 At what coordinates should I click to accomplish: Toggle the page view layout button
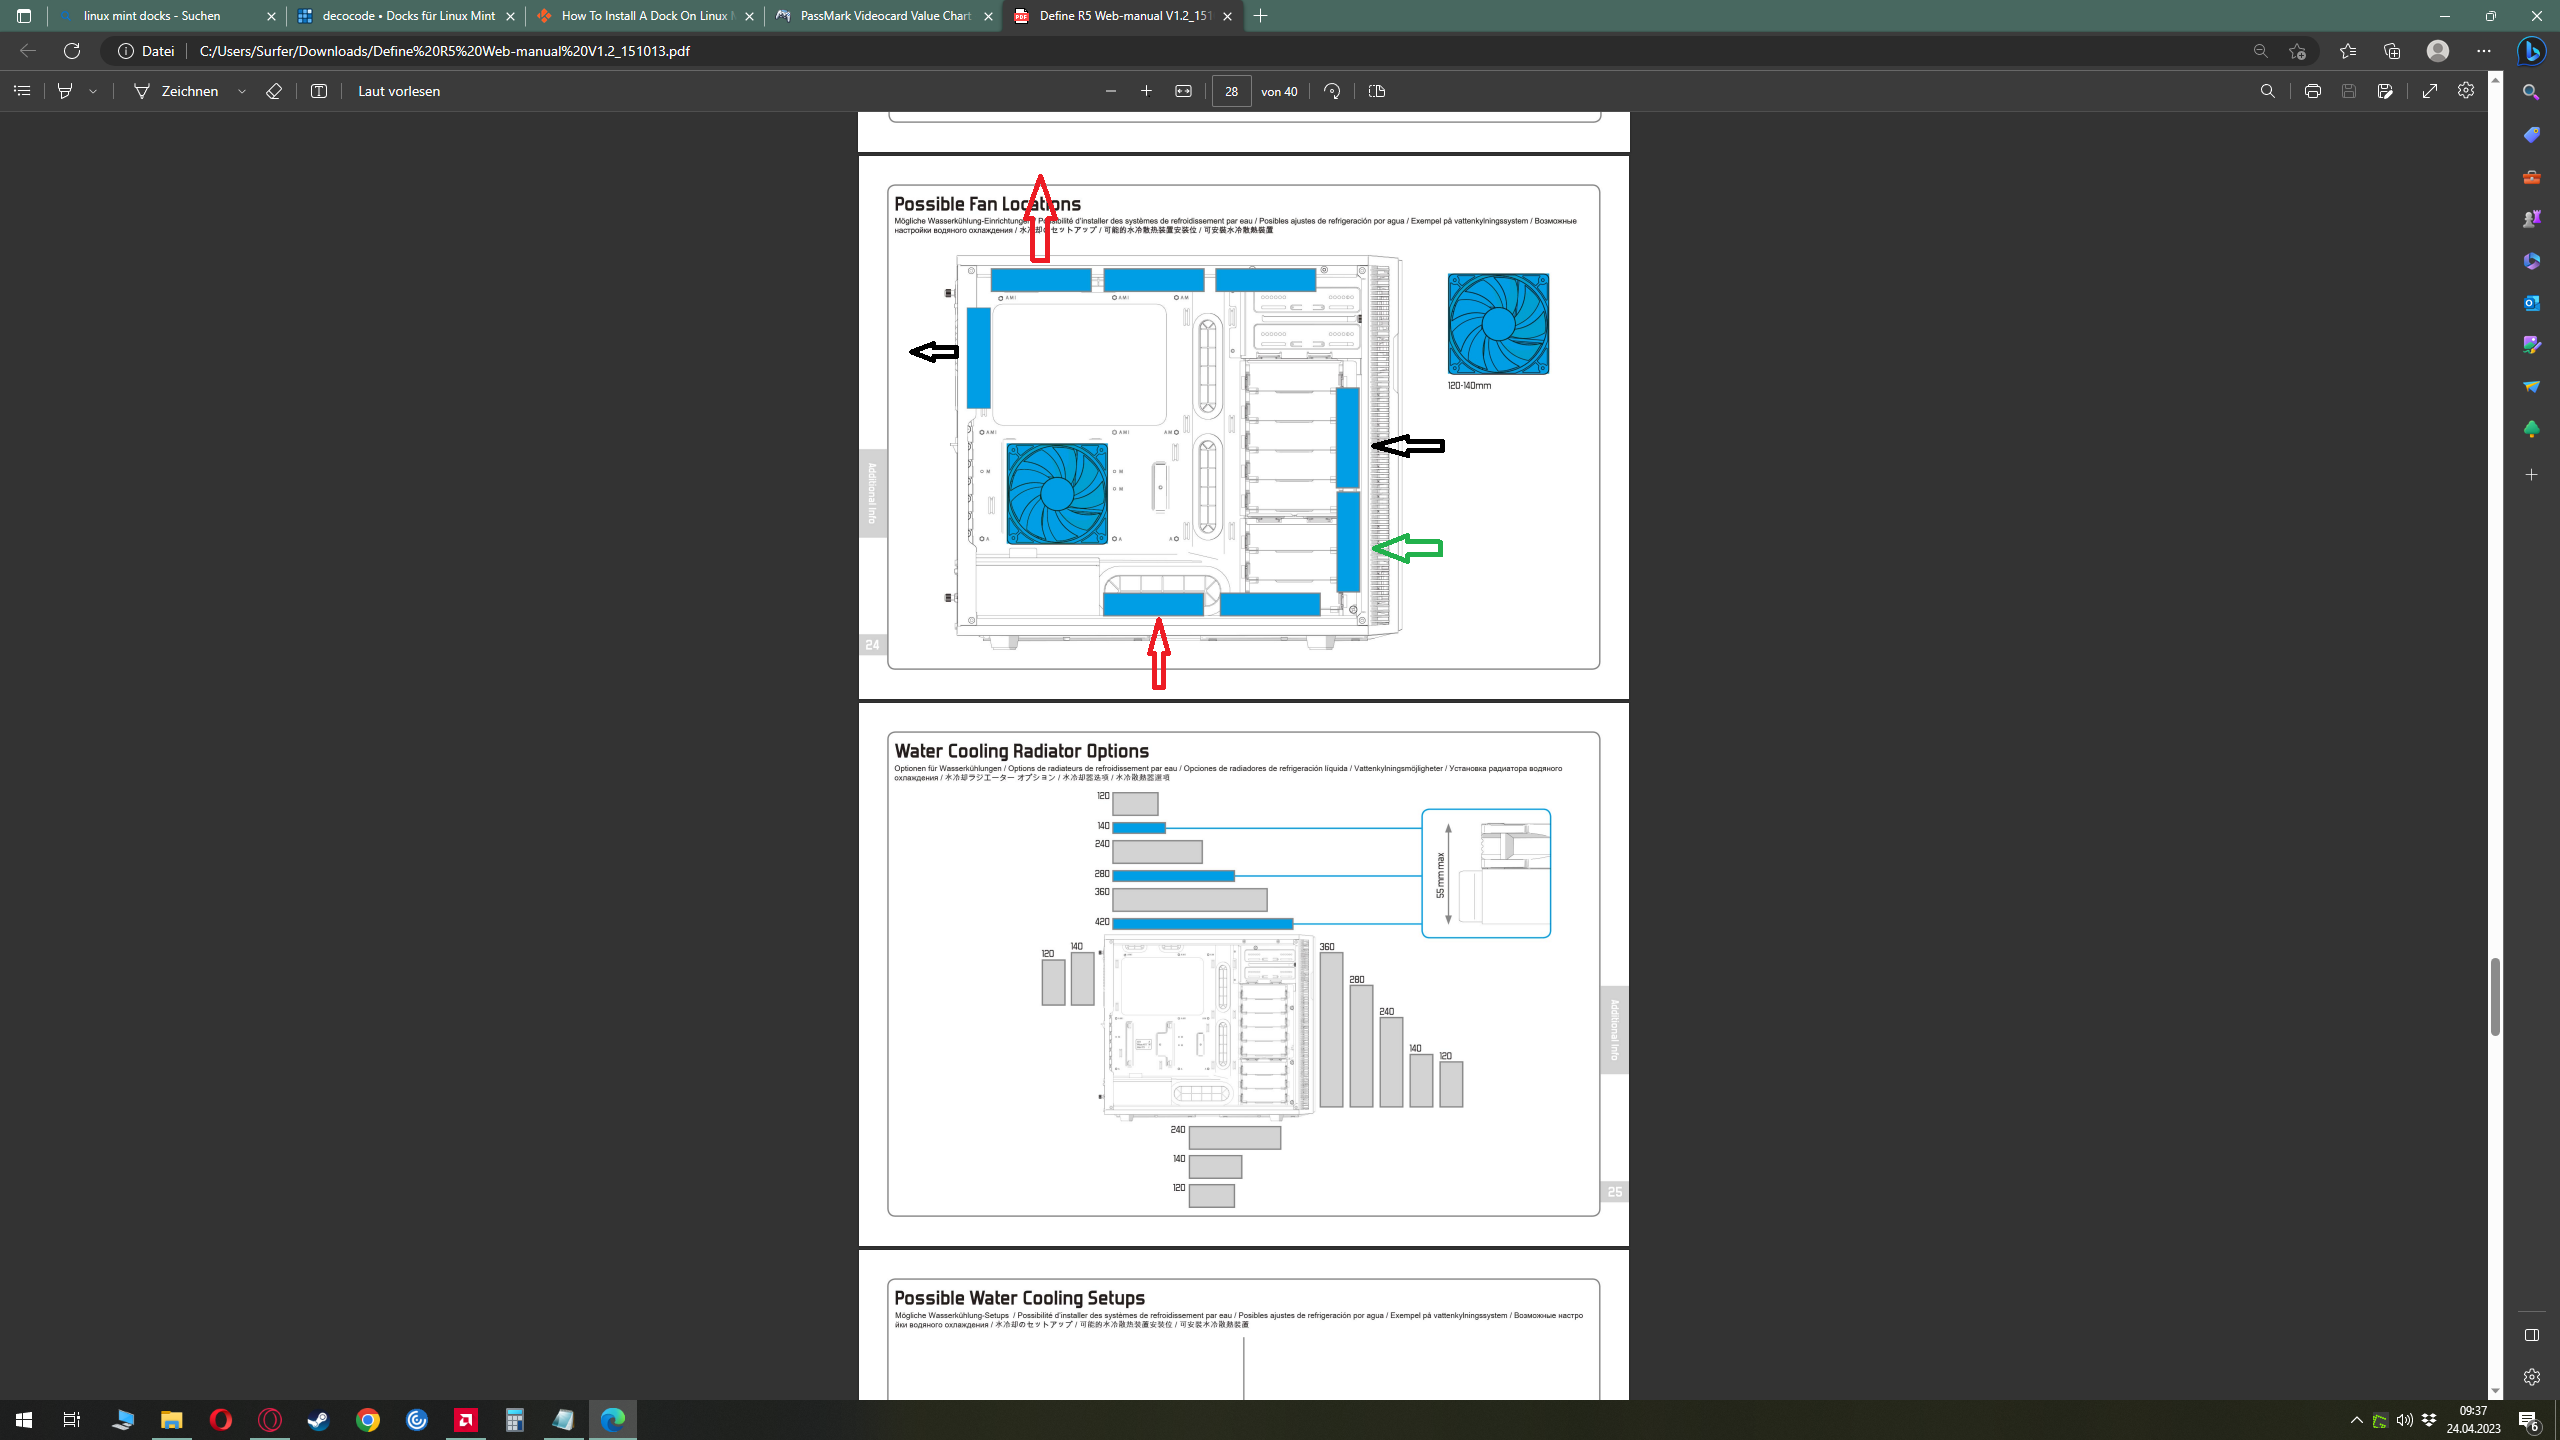(x=1377, y=91)
